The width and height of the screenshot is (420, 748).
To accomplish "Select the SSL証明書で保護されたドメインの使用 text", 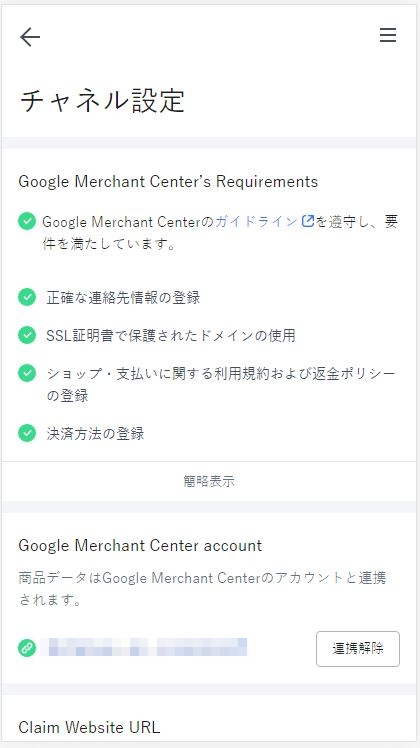I will 171,335.
